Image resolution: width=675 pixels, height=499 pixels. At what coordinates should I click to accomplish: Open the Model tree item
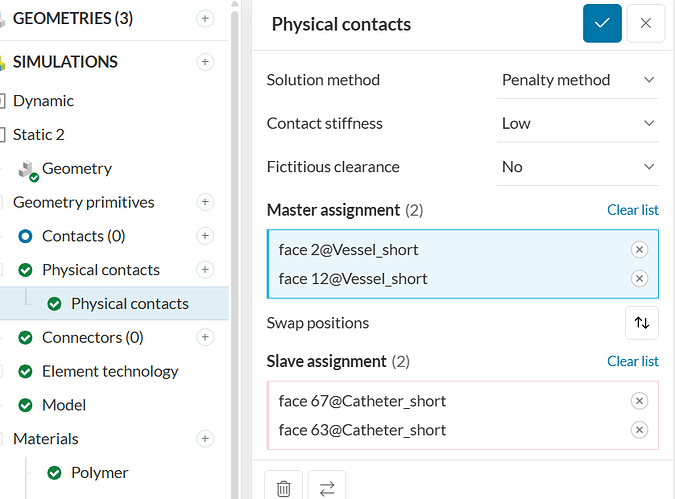[x=64, y=405]
